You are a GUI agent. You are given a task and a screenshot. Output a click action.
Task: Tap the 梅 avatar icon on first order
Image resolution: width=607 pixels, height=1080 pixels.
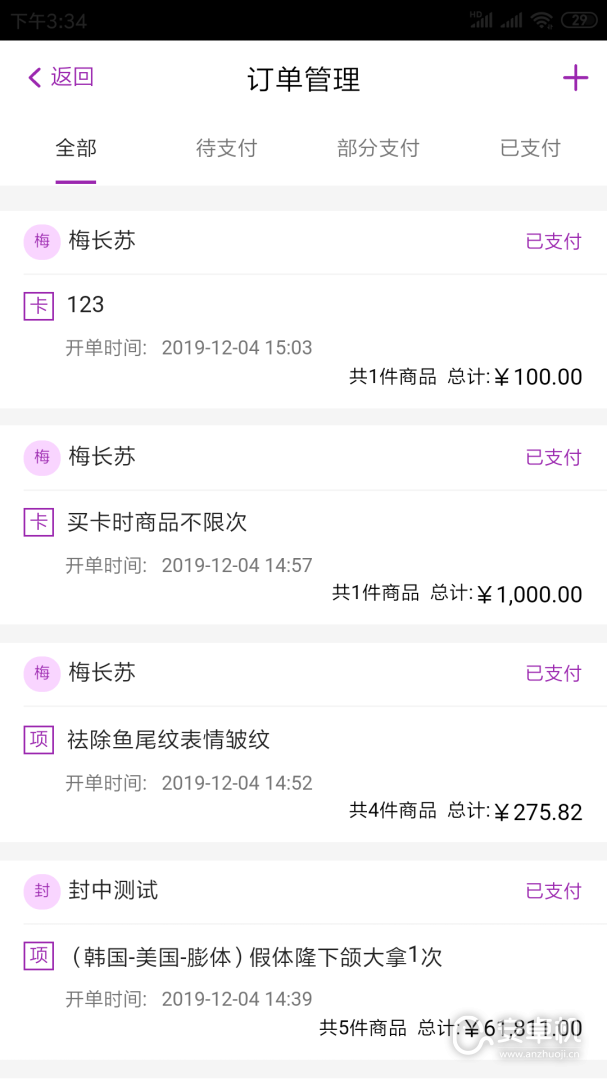click(41, 241)
